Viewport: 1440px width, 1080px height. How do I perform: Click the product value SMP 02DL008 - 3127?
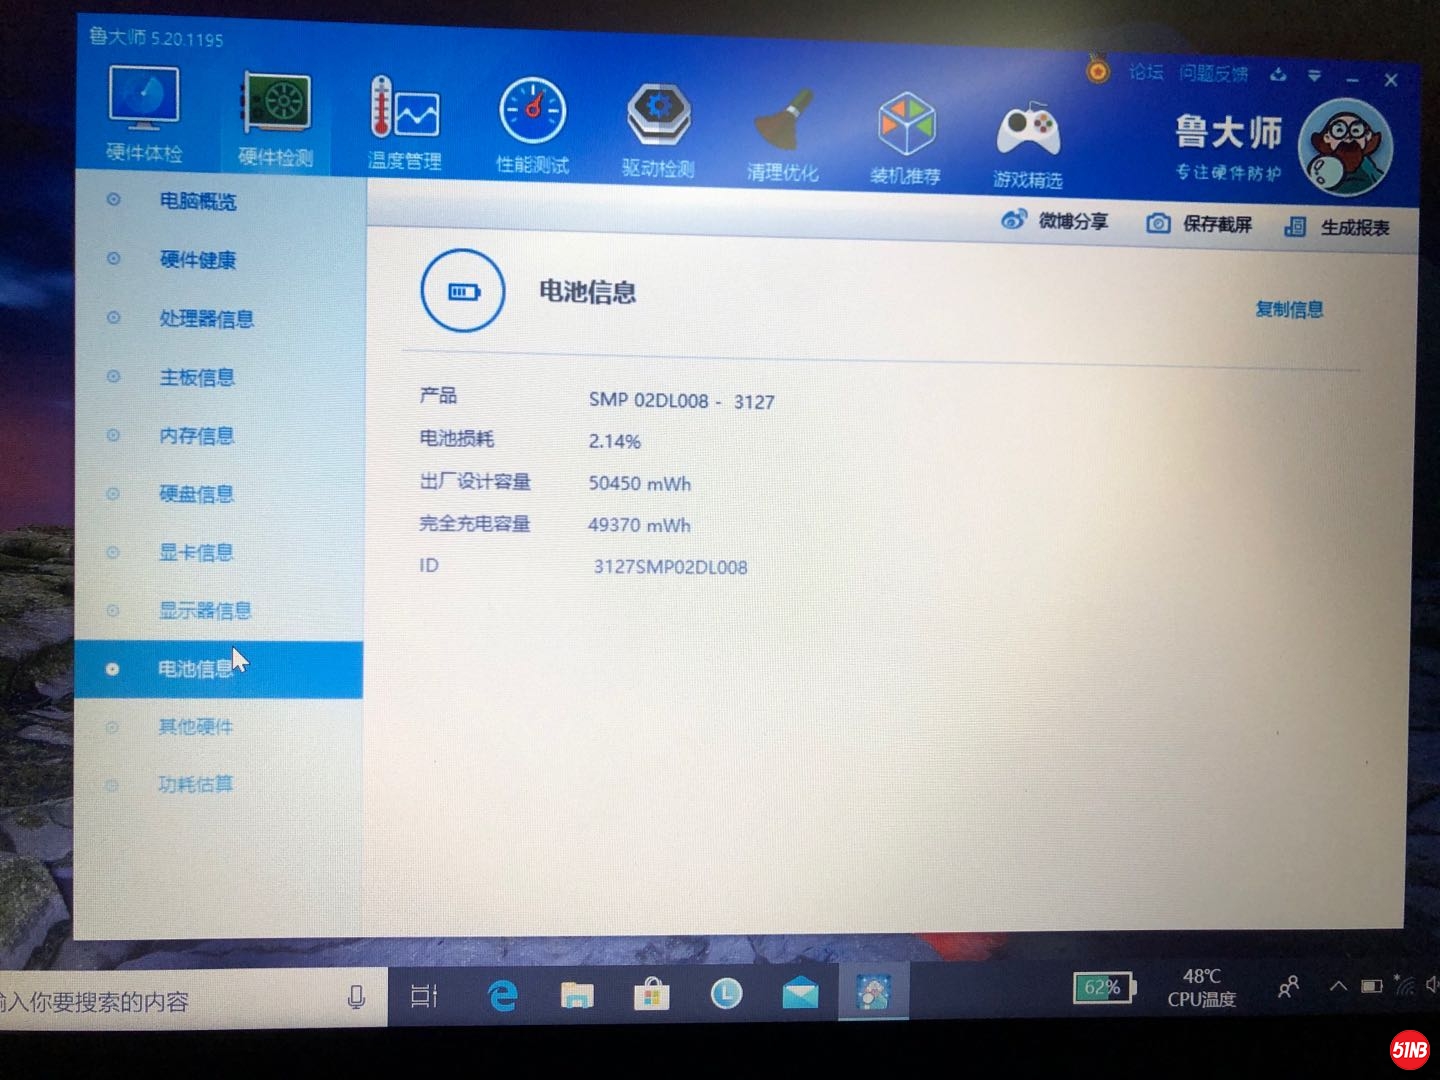(682, 401)
